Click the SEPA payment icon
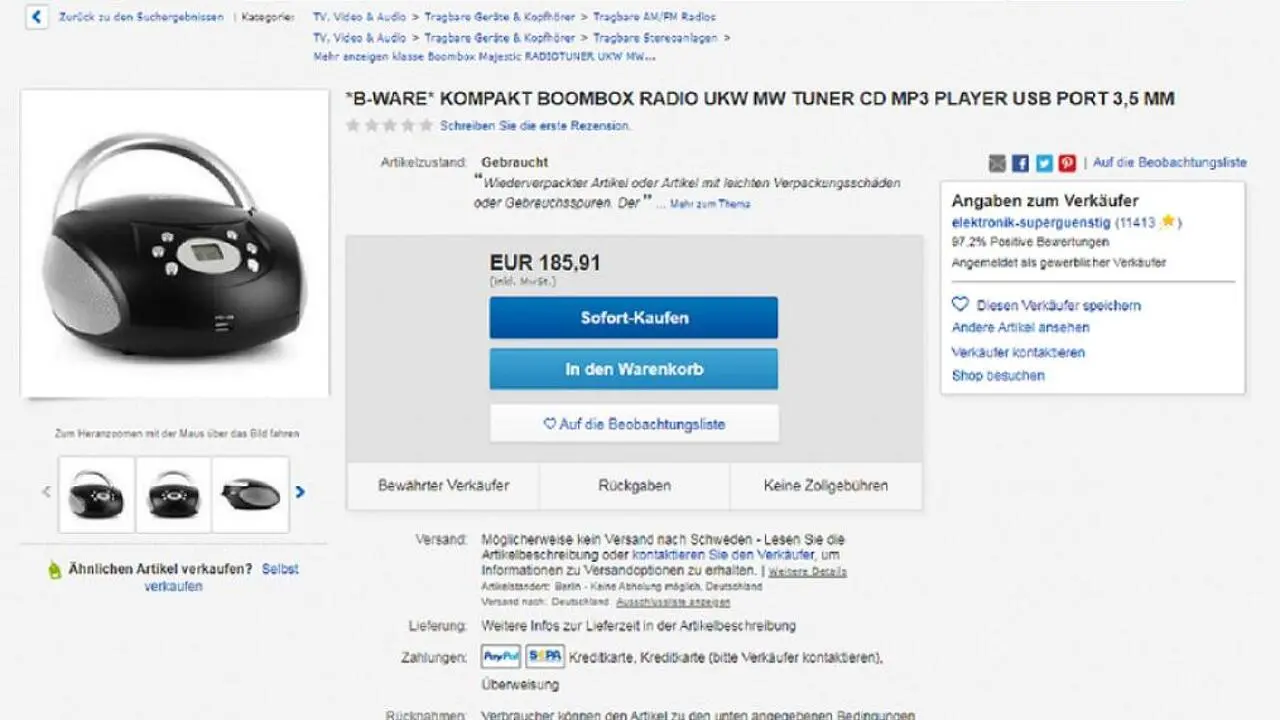This screenshot has width=1280, height=720. click(x=545, y=657)
